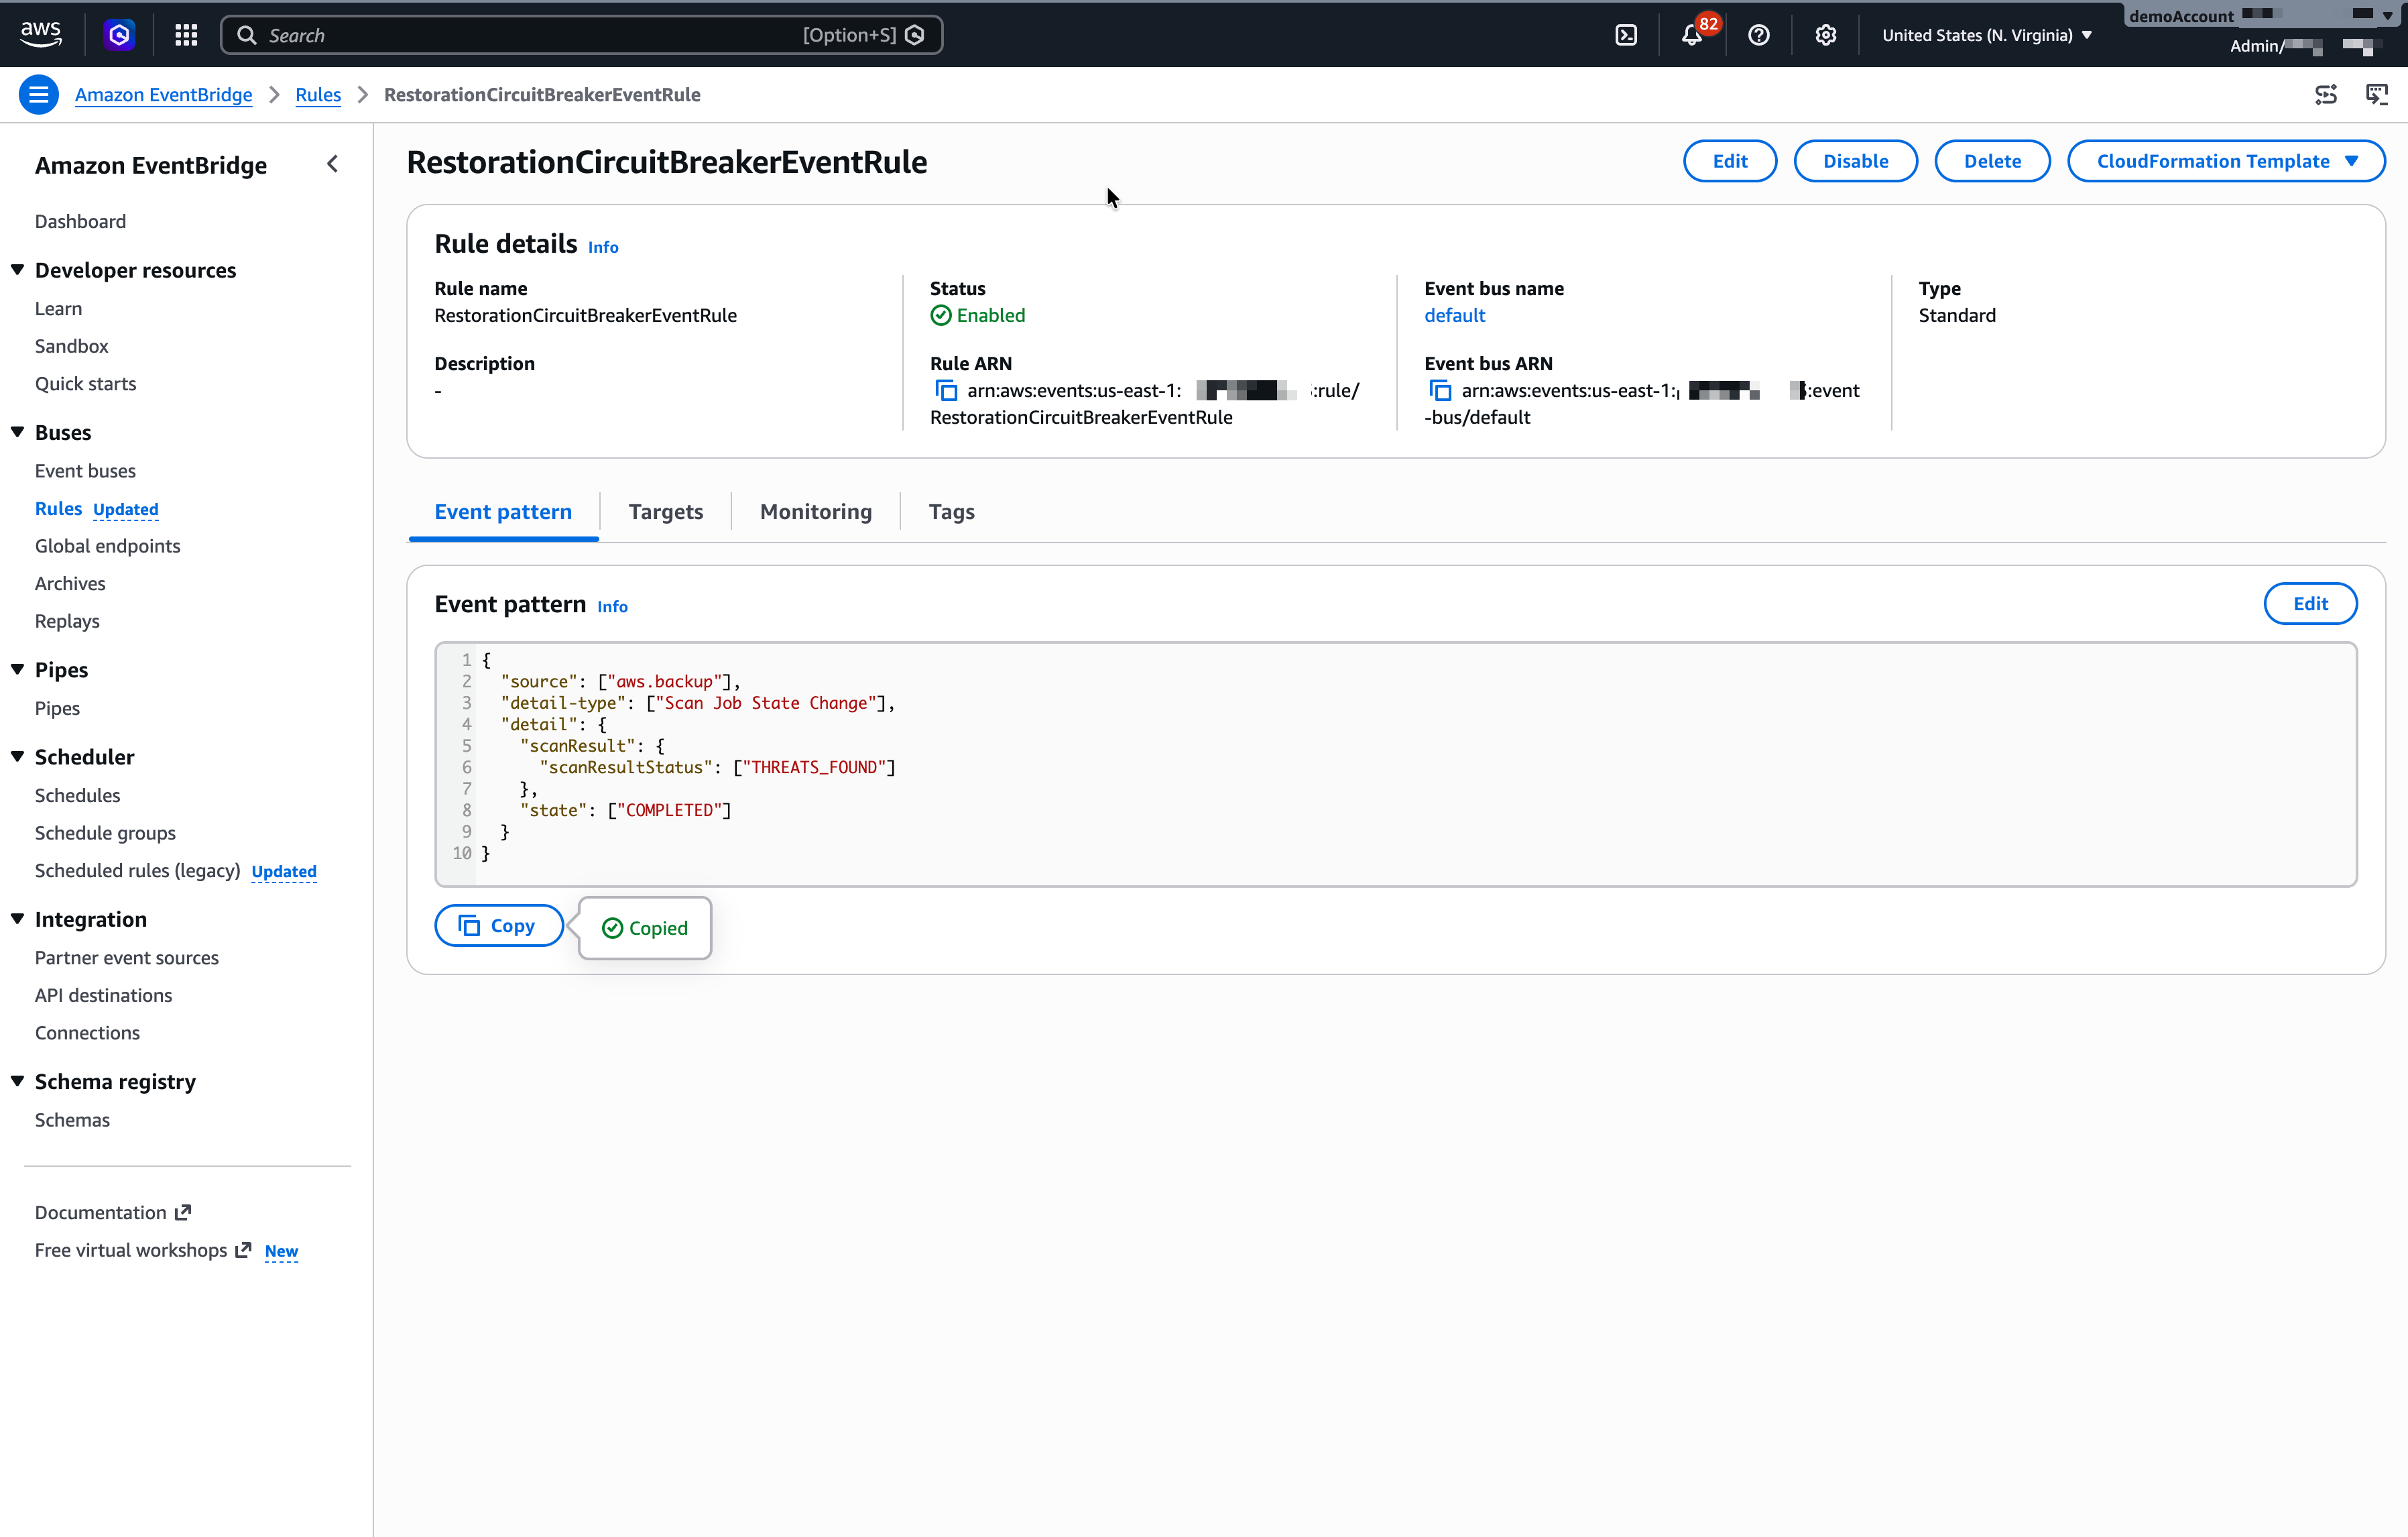Click the Amazon Q icon in search bar

pyautogui.click(x=915, y=35)
